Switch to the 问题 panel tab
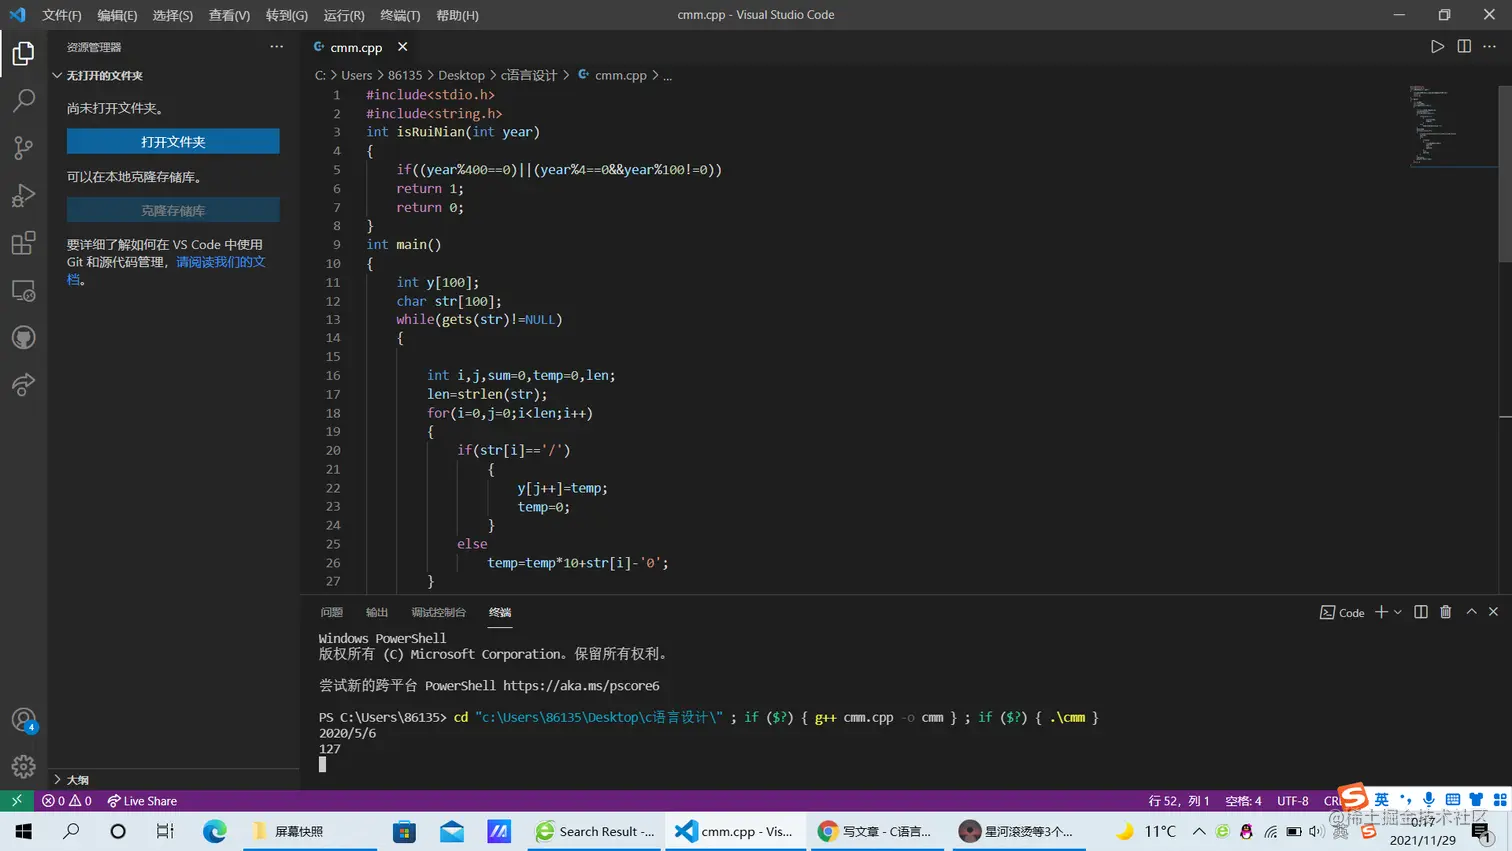1512x851 pixels. [332, 612]
